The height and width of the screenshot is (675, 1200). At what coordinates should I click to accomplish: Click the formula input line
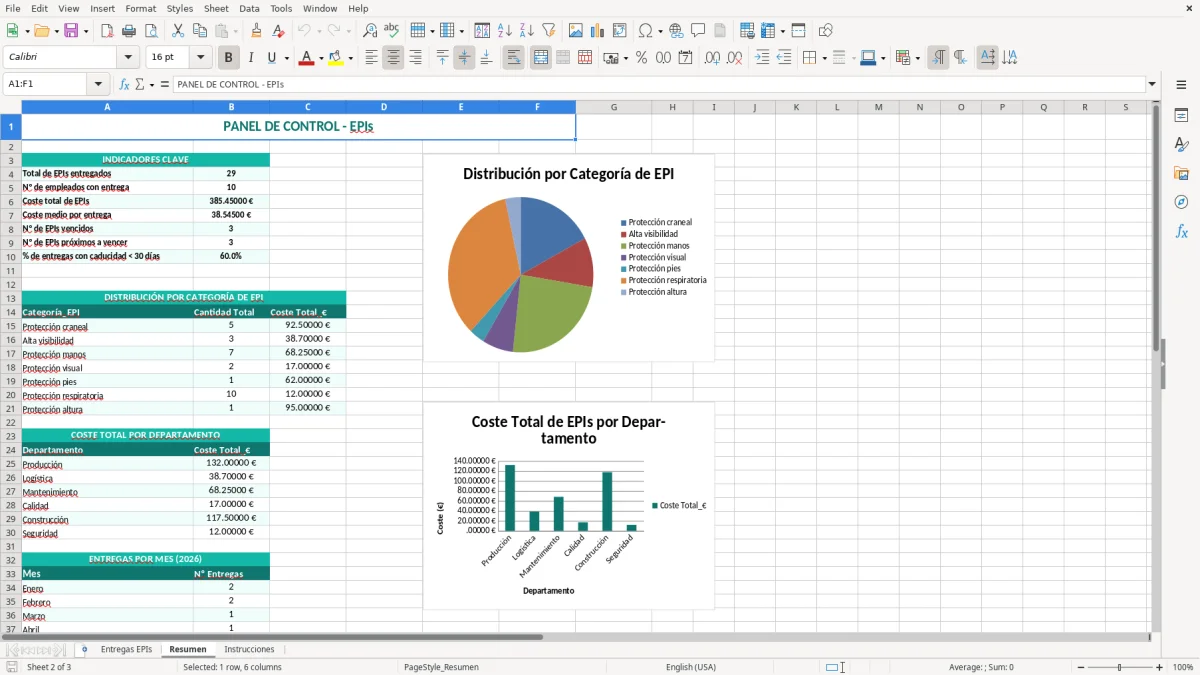659,85
